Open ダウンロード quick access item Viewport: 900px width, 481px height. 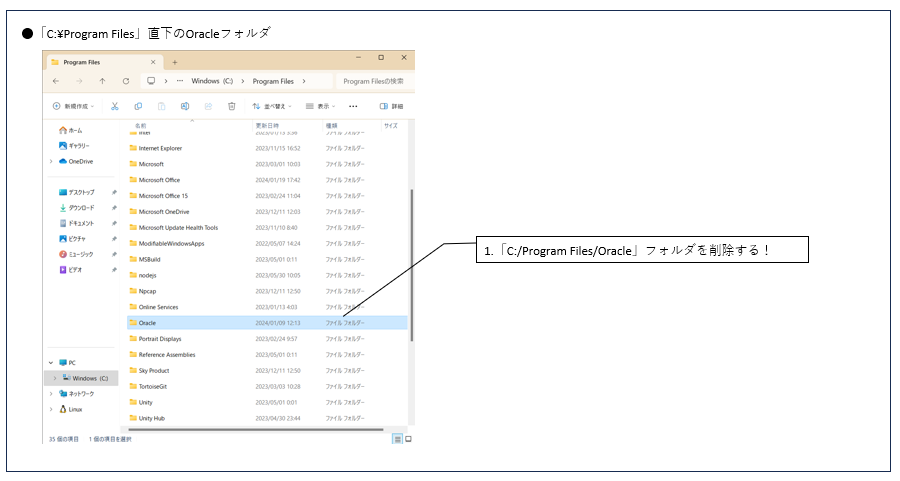click(76, 208)
